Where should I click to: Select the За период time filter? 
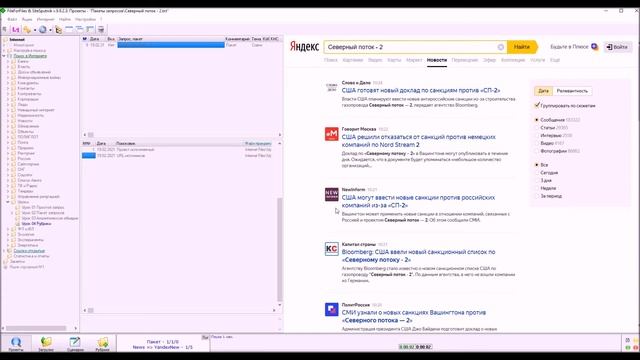pyautogui.click(x=537, y=196)
